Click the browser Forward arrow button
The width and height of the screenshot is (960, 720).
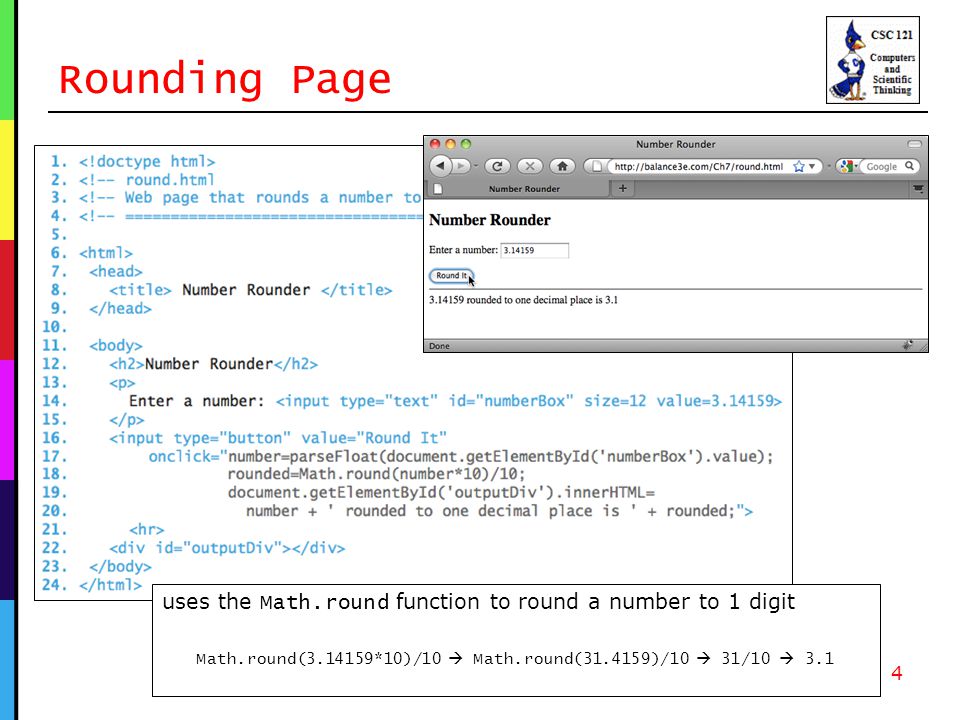(461, 166)
